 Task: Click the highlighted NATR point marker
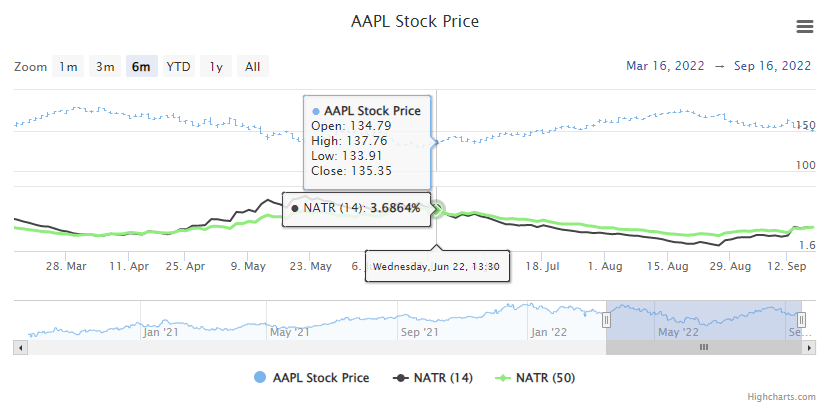[x=437, y=209]
